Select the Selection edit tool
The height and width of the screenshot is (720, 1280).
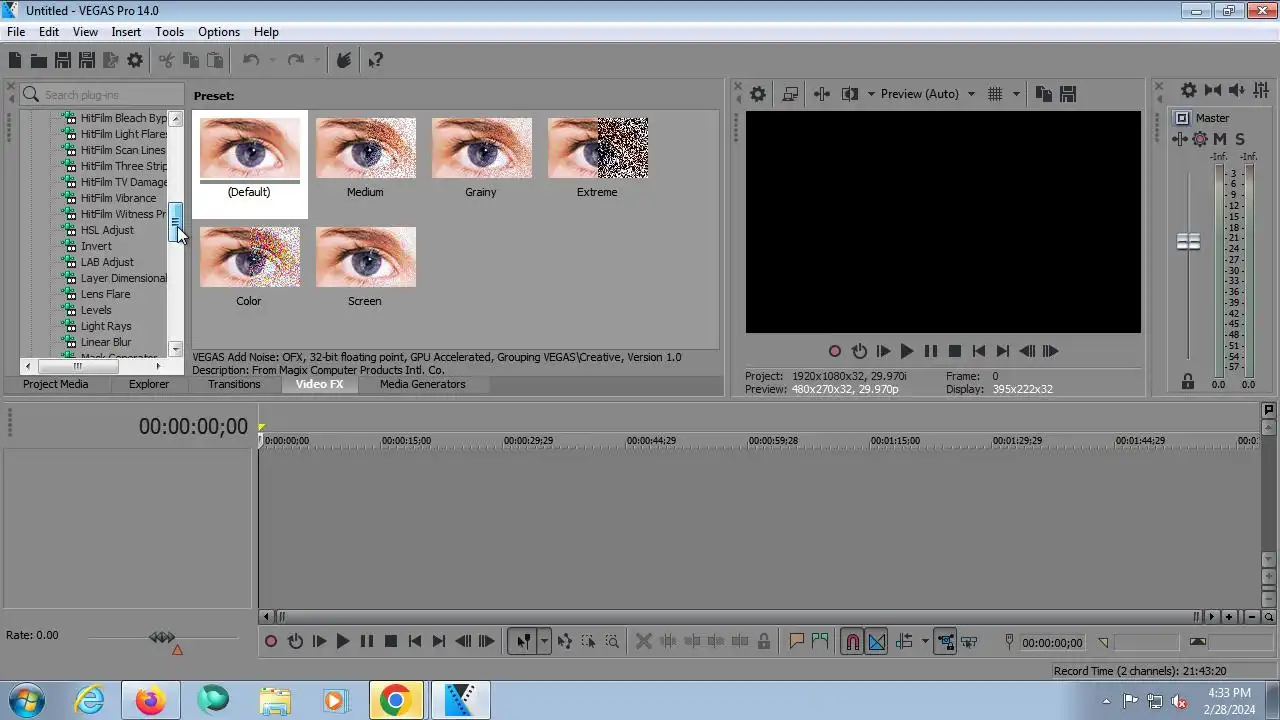[588, 642]
